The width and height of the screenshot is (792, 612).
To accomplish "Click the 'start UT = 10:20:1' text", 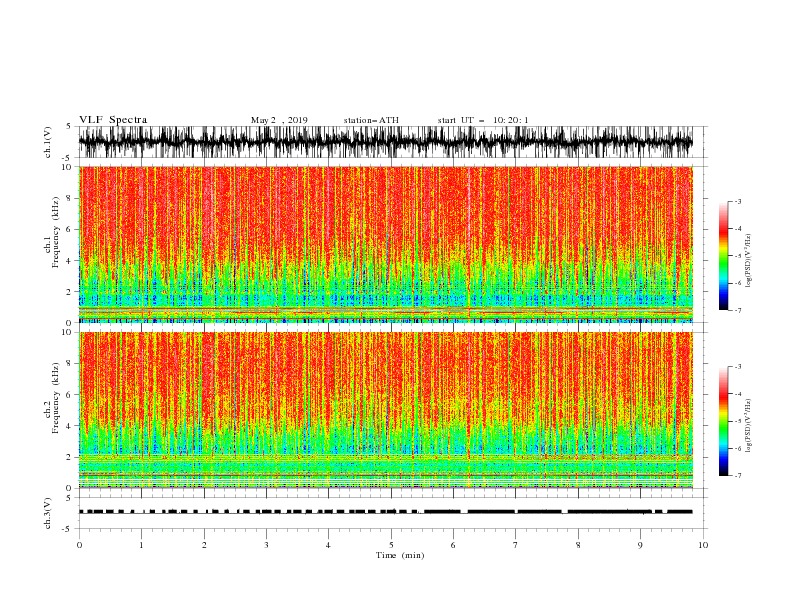I will (x=483, y=120).
